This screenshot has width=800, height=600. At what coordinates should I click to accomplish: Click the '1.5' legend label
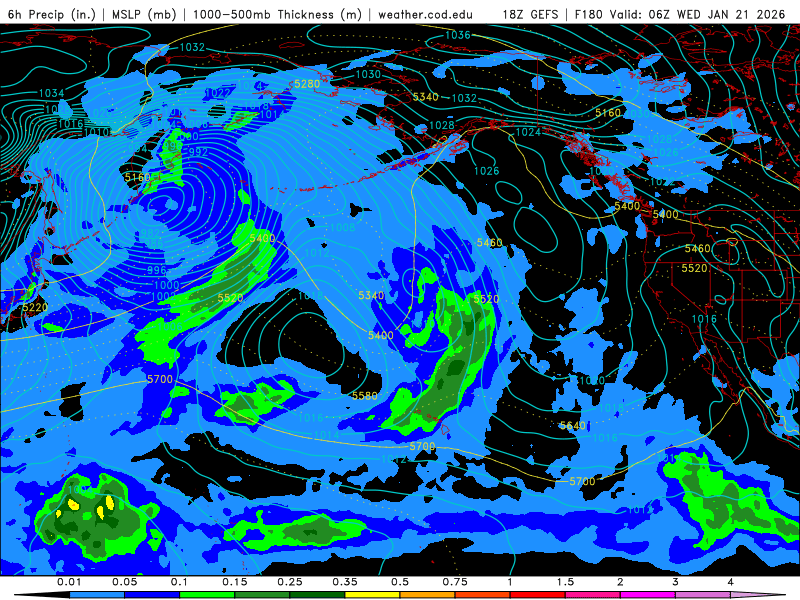pos(565,582)
